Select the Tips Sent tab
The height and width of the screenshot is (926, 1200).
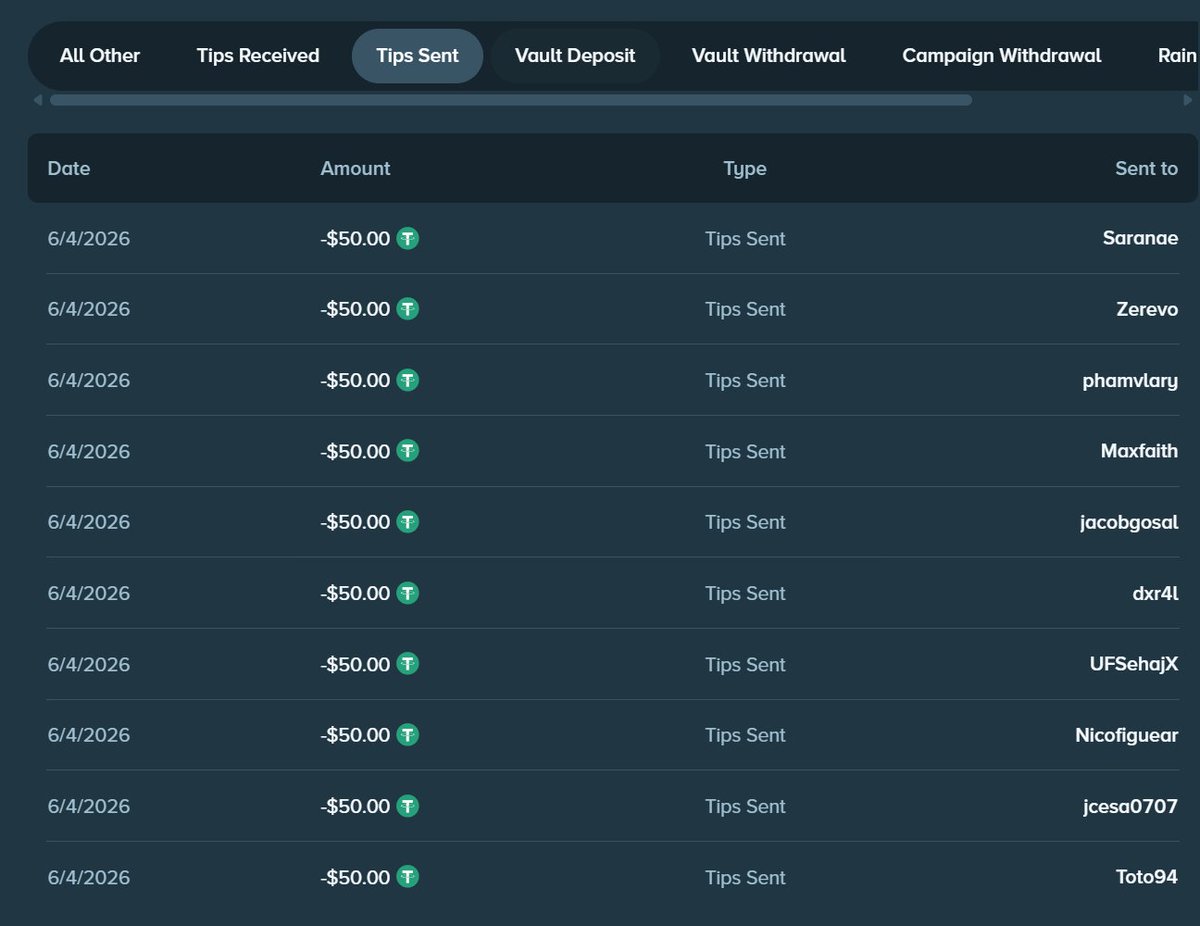point(418,56)
